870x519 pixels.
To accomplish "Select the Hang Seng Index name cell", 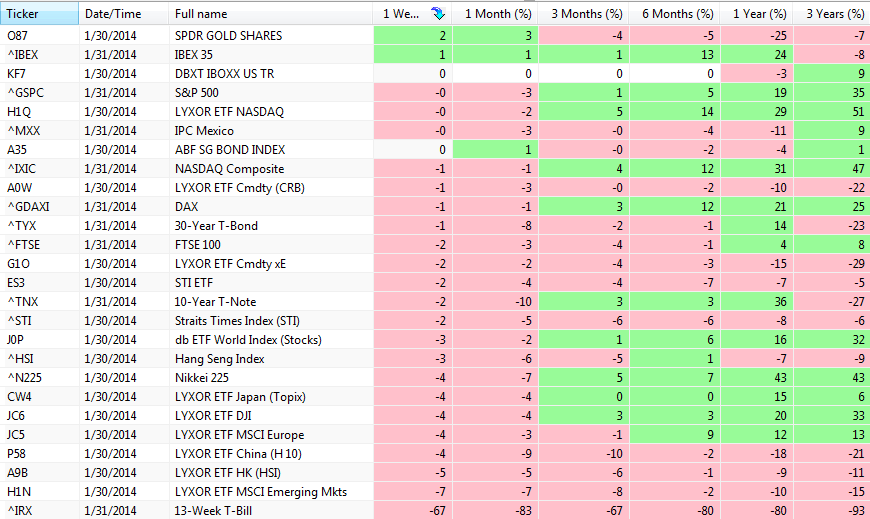I will 219,359.
